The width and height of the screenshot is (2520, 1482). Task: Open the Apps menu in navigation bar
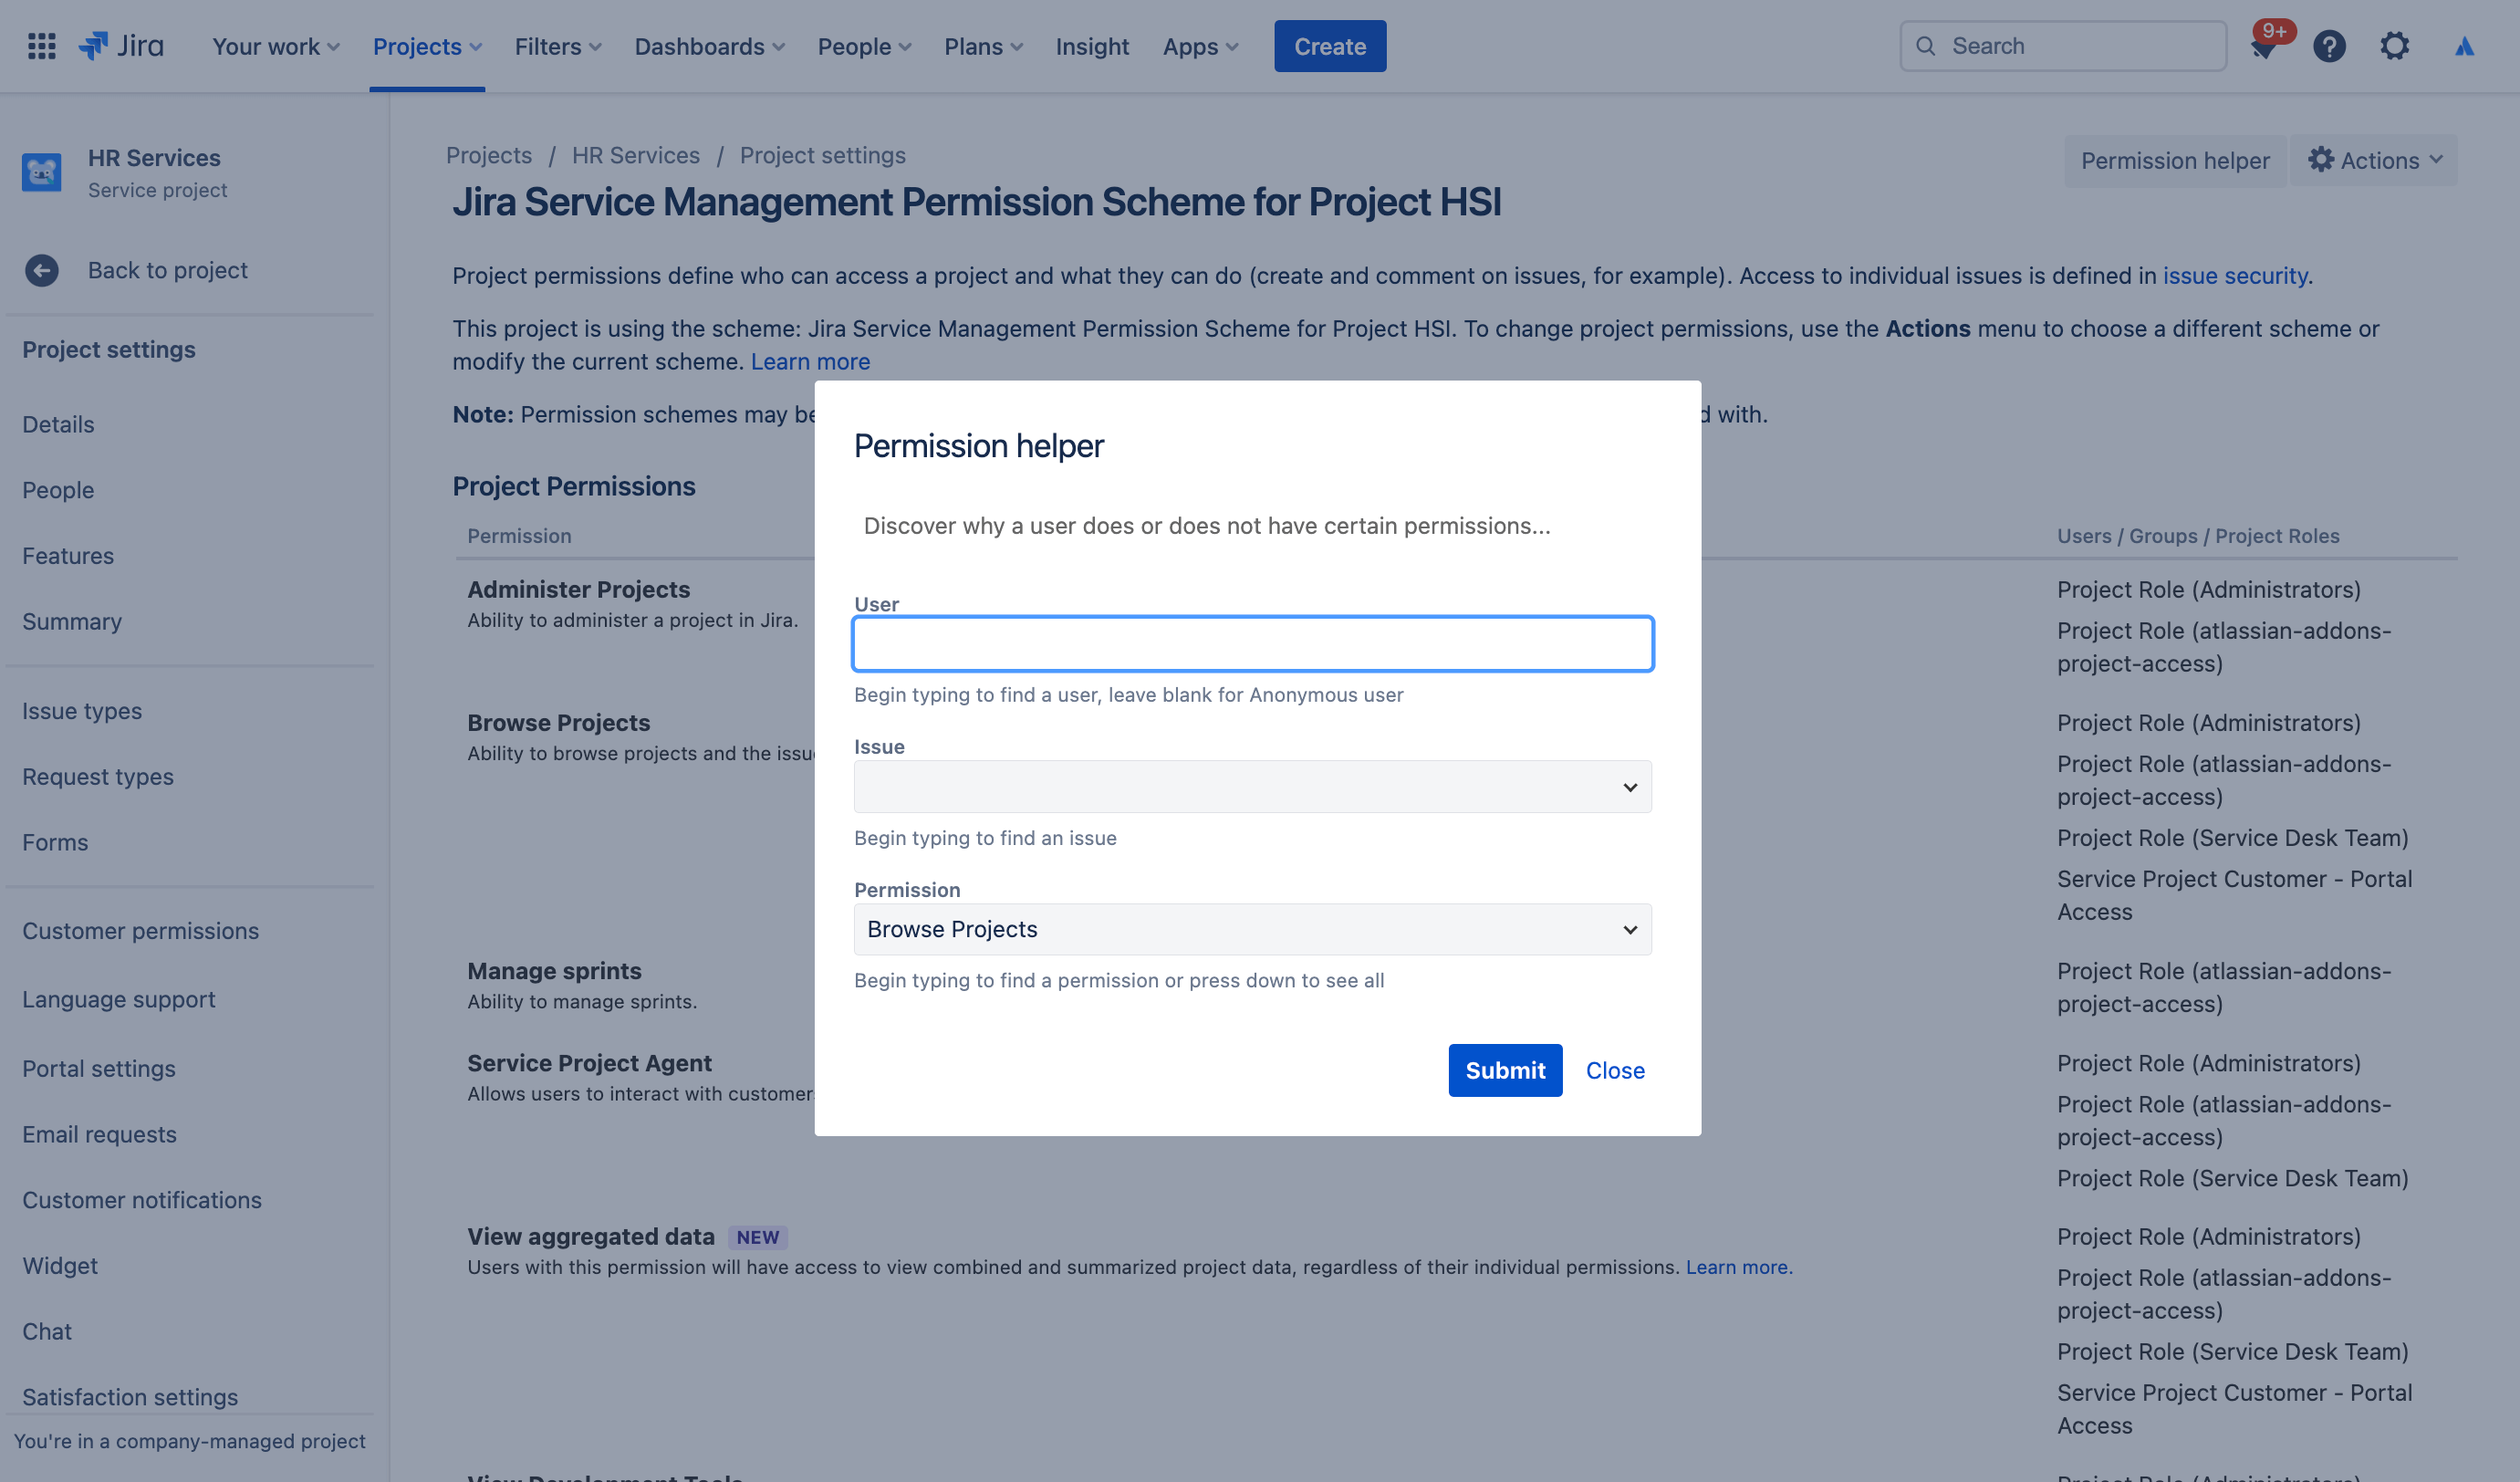click(1201, 46)
